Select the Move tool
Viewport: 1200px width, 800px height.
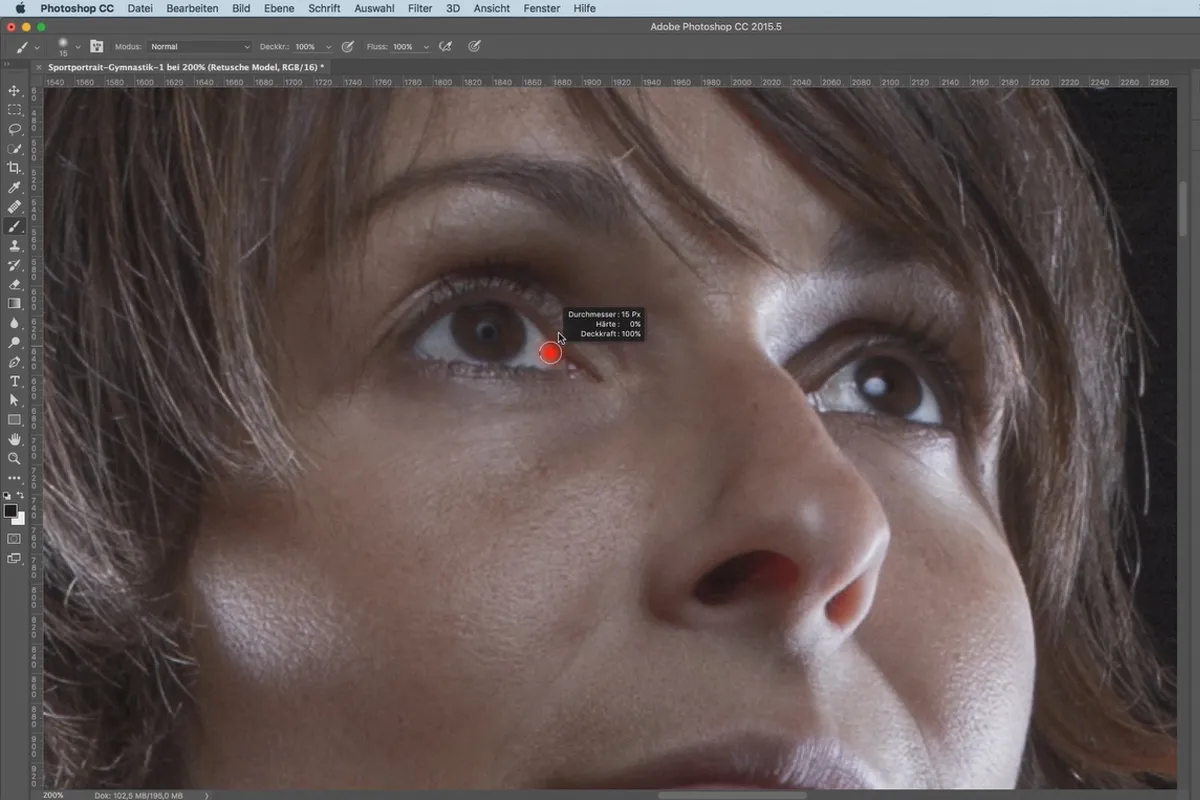15,91
